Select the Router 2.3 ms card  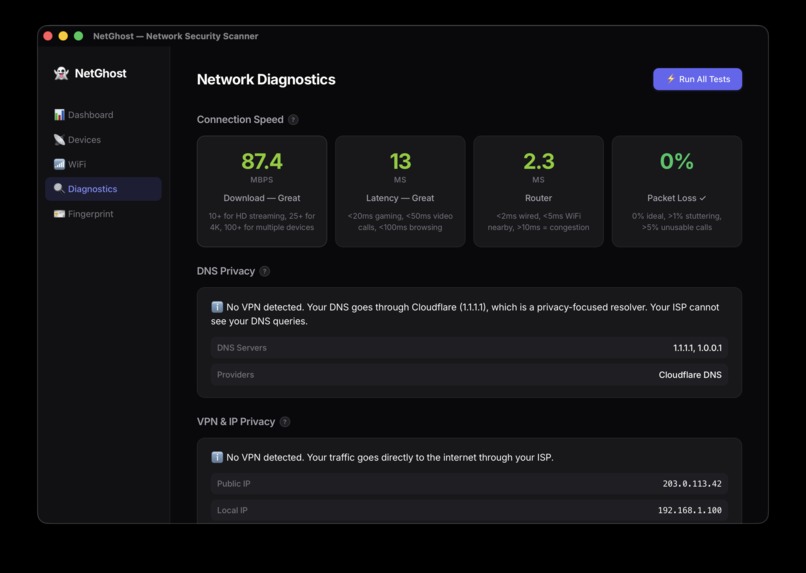538,191
